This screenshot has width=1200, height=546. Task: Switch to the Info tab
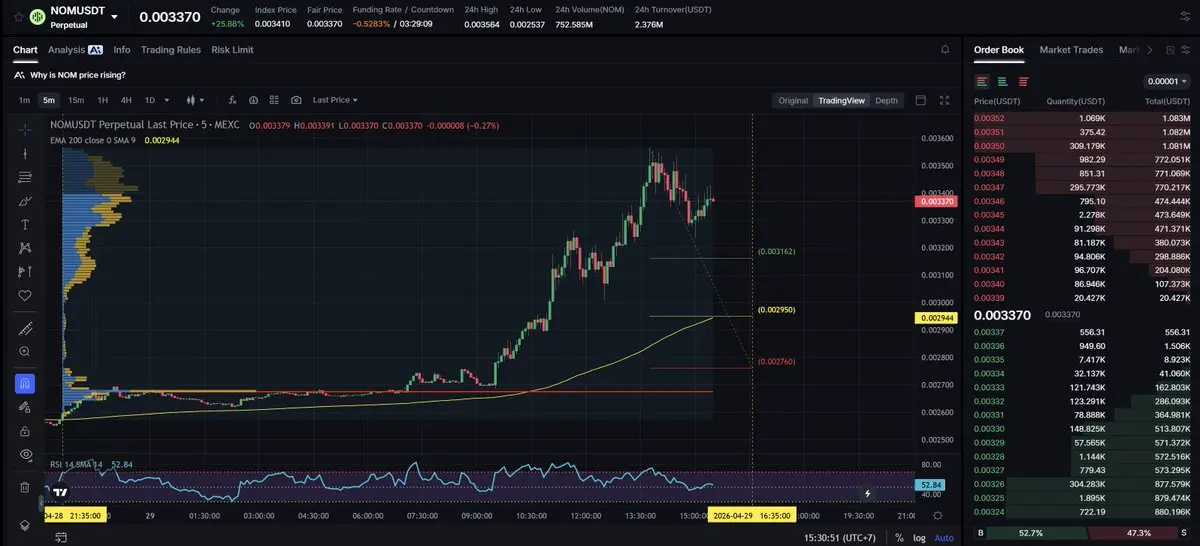tap(122, 49)
